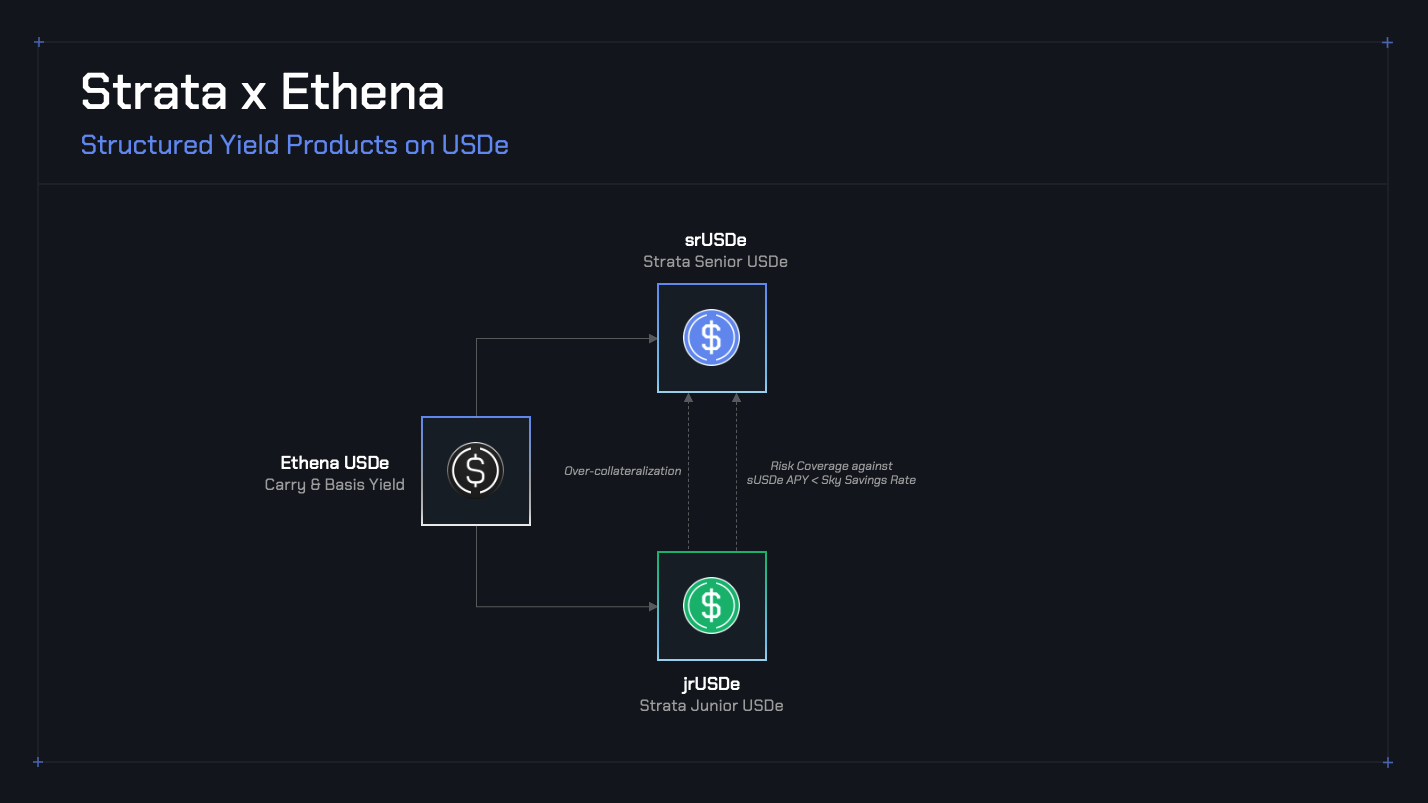The width and height of the screenshot is (1428, 803).
Task: Click the Structured Yield Products on USDe subtitle
Action: pos(294,144)
